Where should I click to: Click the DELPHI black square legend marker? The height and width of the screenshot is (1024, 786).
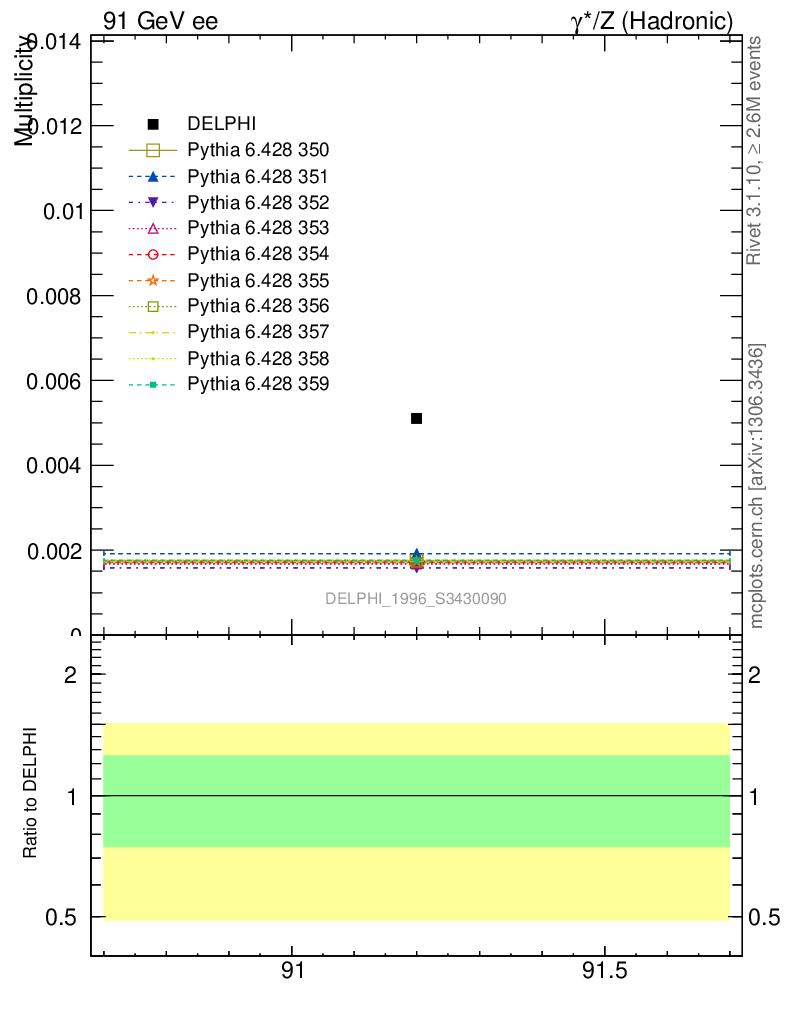153,124
